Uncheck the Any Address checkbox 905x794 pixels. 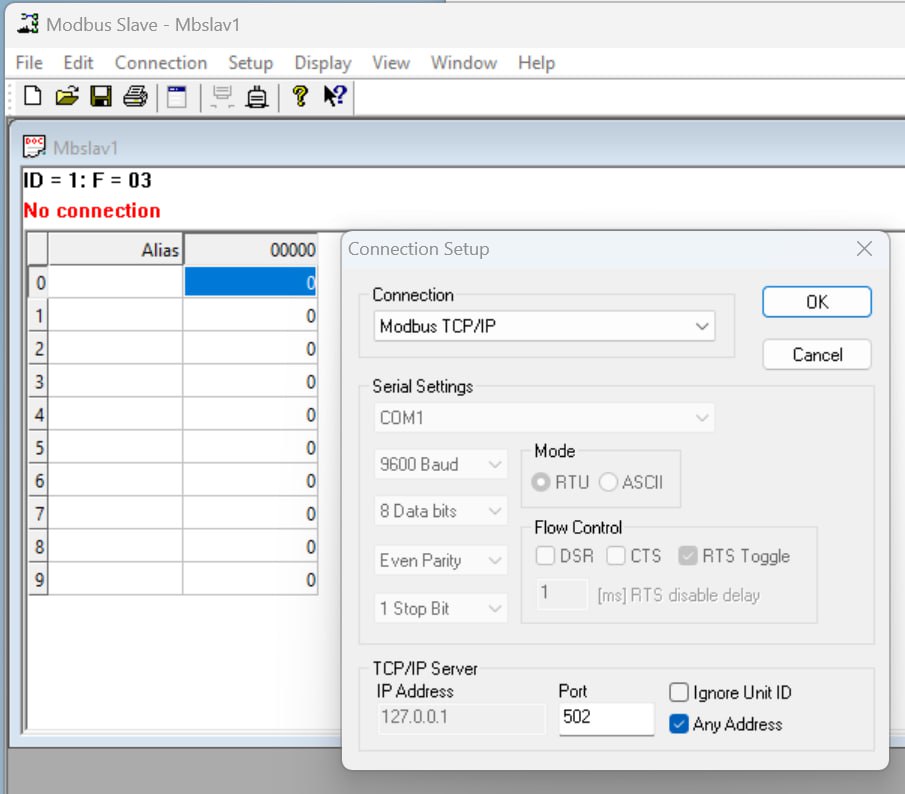[x=679, y=724]
